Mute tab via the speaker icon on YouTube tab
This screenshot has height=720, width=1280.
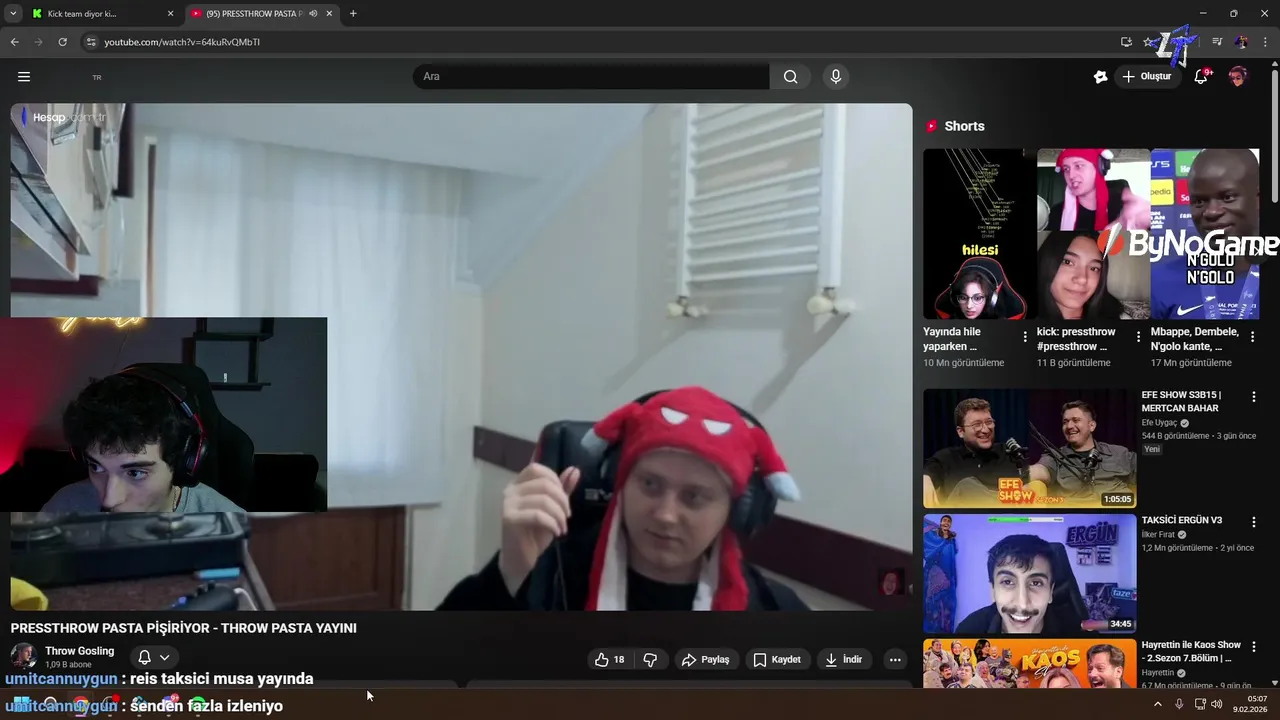[313, 14]
